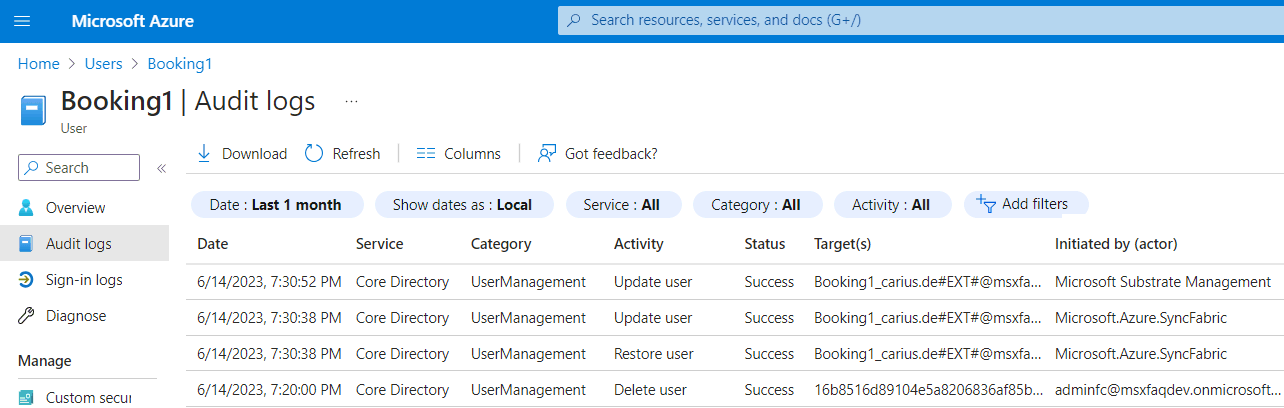Go to Users breadcrumb
The image size is (1284, 408).
pos(103,63)
